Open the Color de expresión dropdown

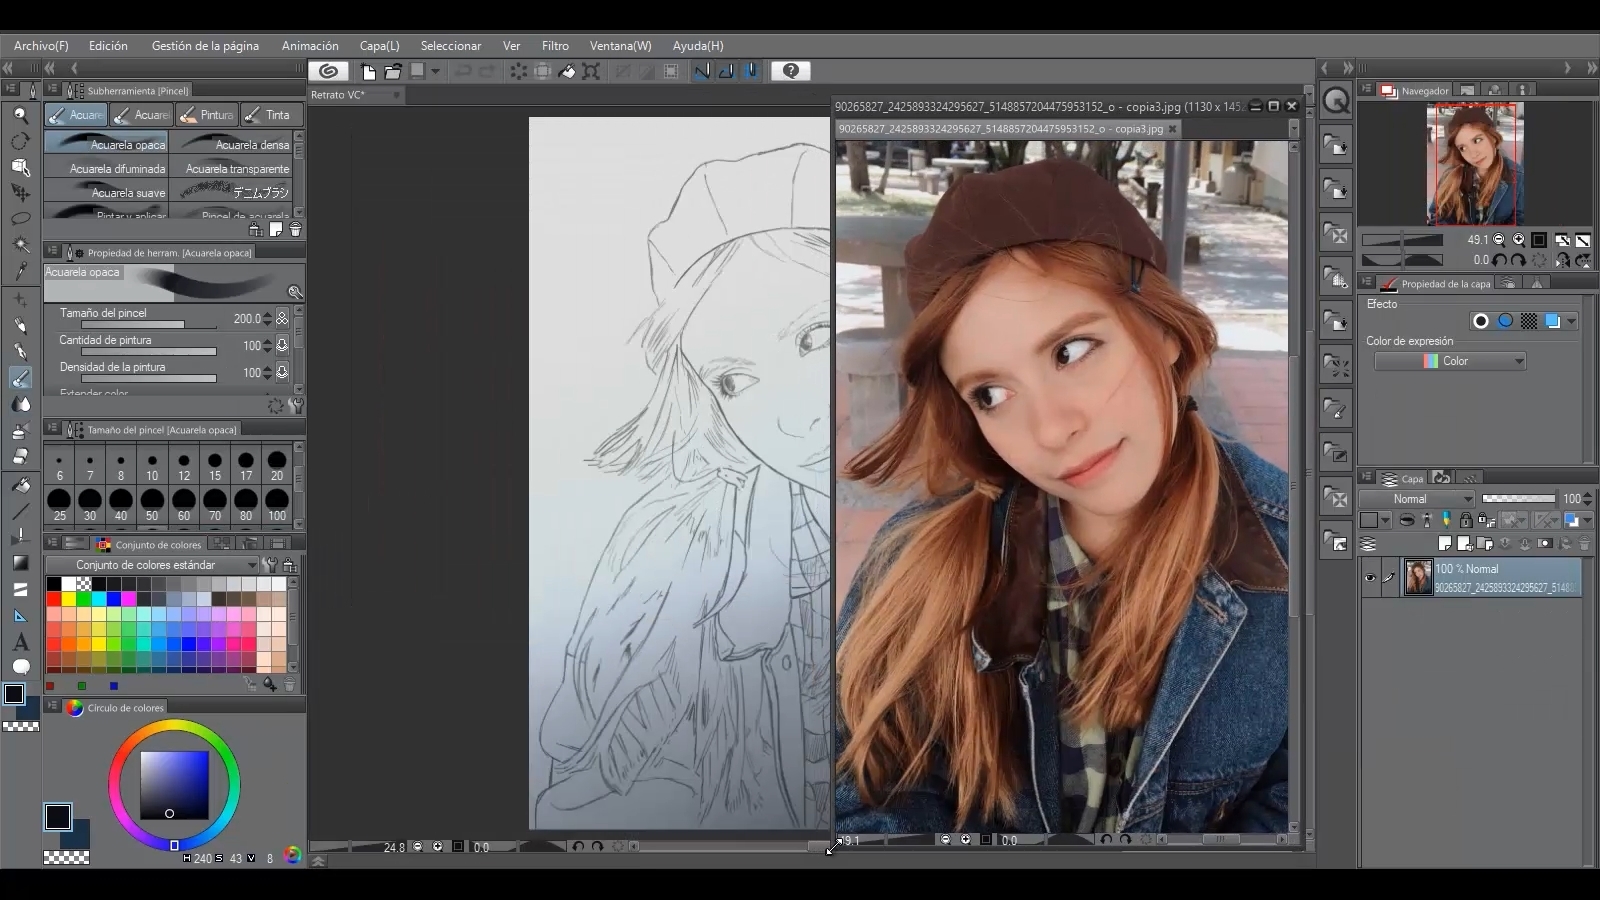(1450, 361)
